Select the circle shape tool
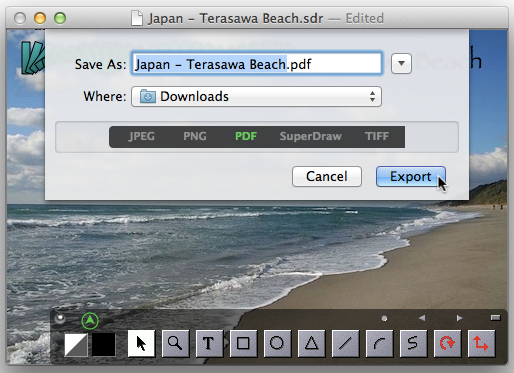This screenshot has width=514, height=373. [x=277, y=343]
